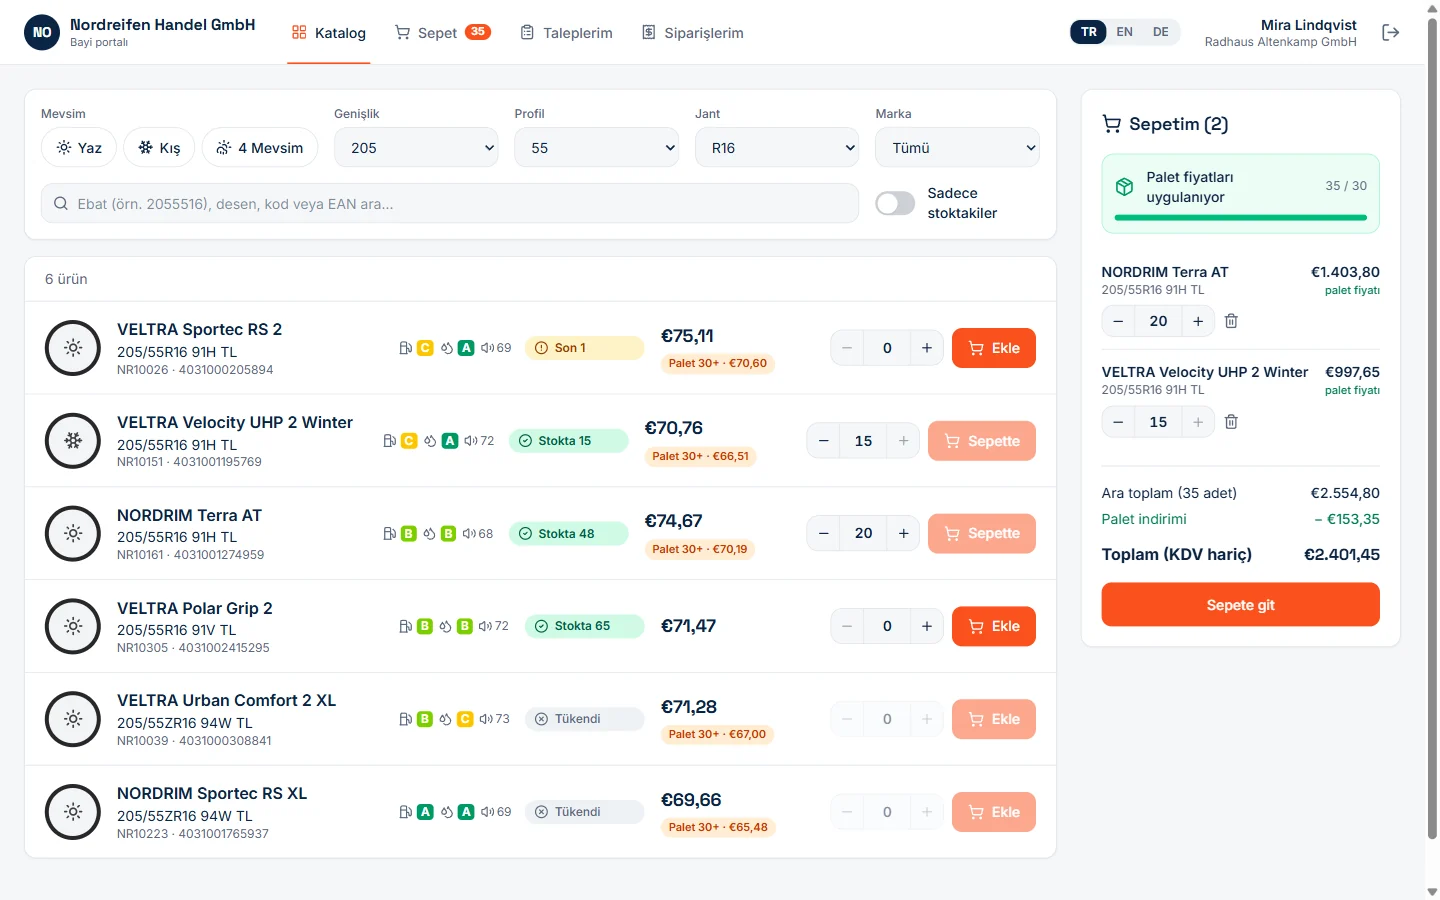Click the Sepete git button
The width and height of the screenshot is (1440, 900).
[1240, 605]
